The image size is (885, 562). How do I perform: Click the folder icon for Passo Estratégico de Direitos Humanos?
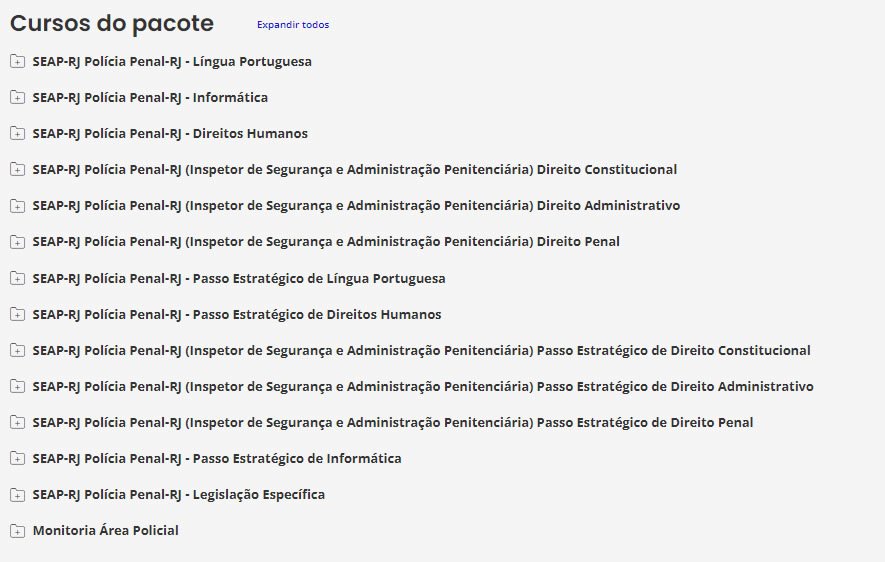(17, 315)
